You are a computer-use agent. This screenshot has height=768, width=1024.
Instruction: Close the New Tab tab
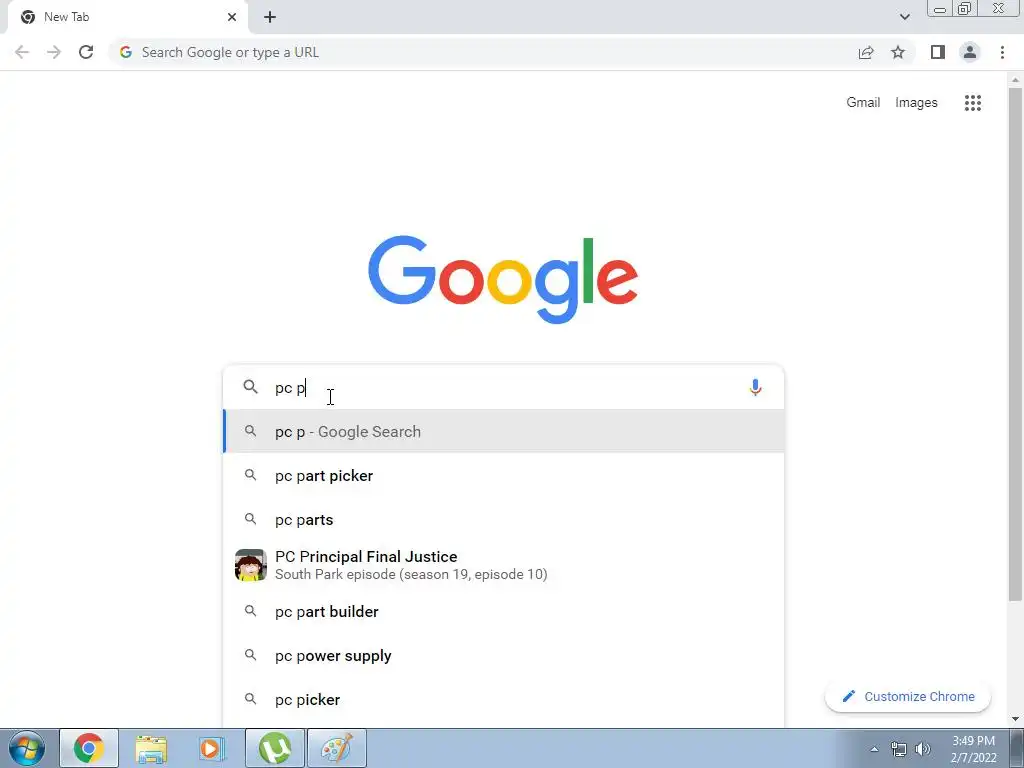point(232,17)
